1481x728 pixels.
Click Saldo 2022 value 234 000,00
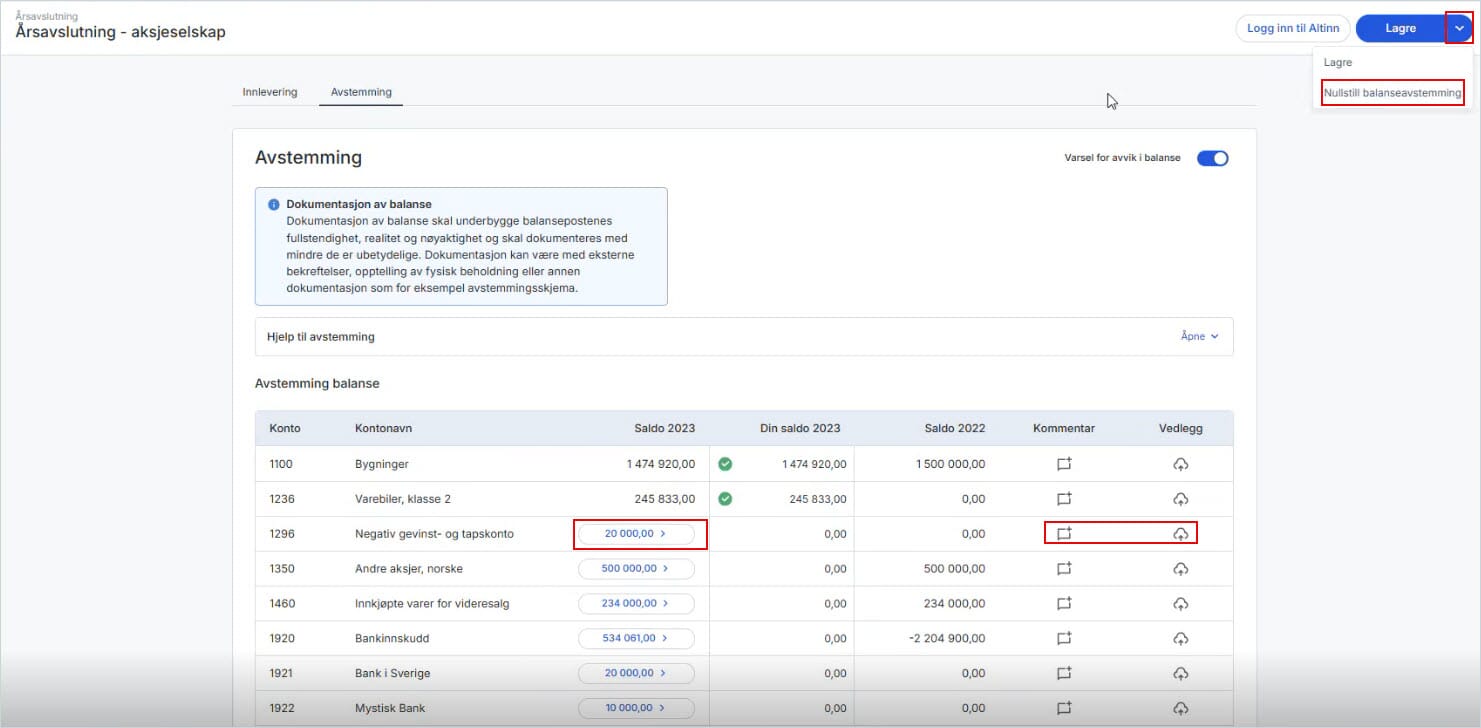[x=954, y=604]
